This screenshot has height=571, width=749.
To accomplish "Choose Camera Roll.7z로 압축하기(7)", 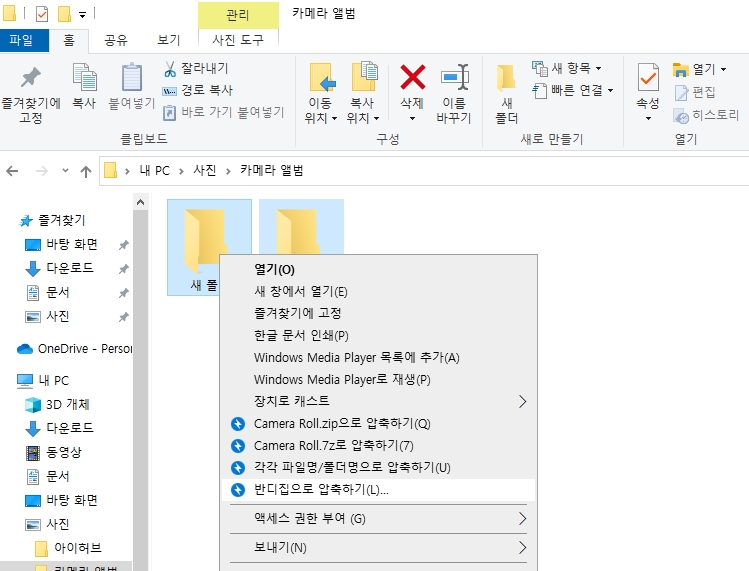I will click(378, 446).
